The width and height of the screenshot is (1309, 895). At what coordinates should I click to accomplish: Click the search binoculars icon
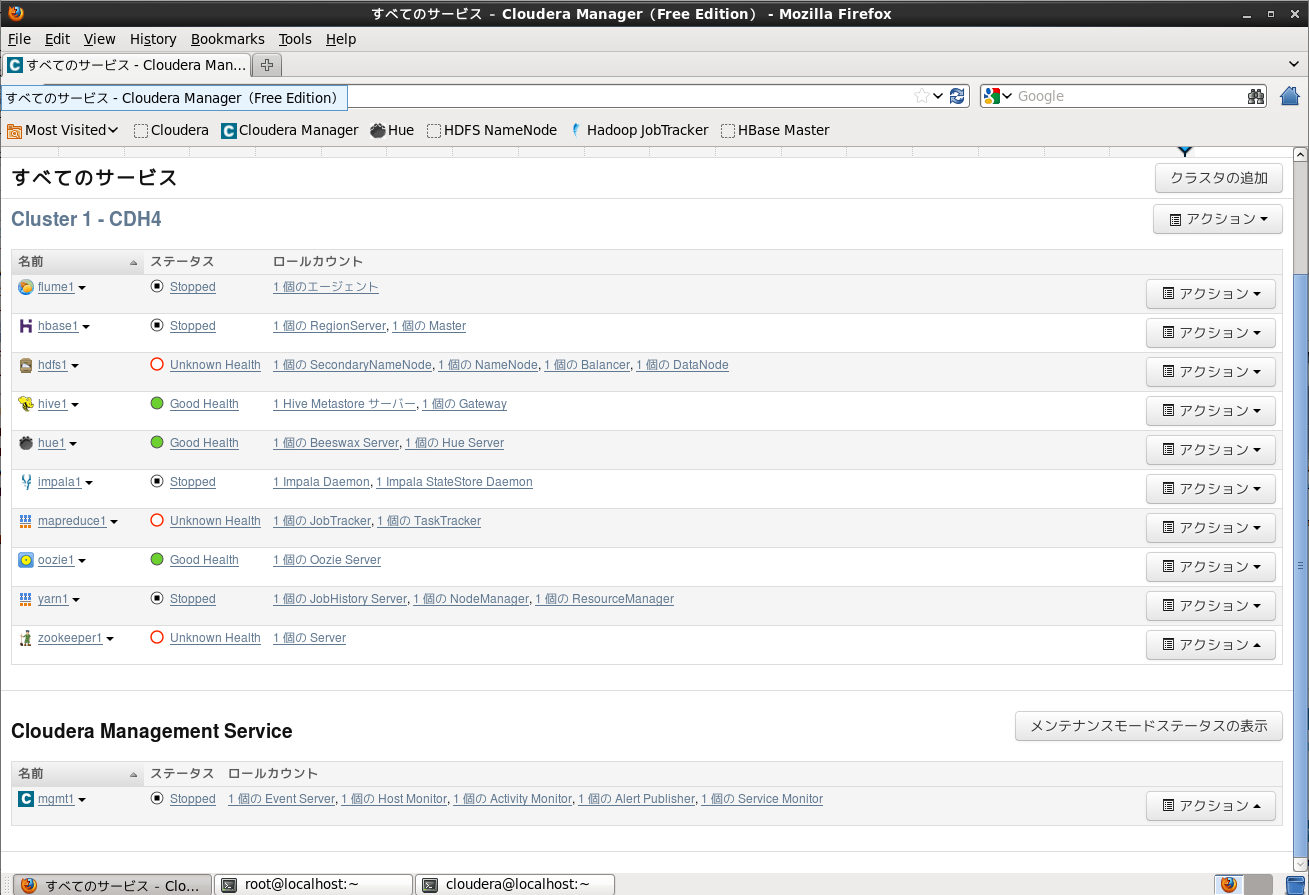coord(1257,96)
